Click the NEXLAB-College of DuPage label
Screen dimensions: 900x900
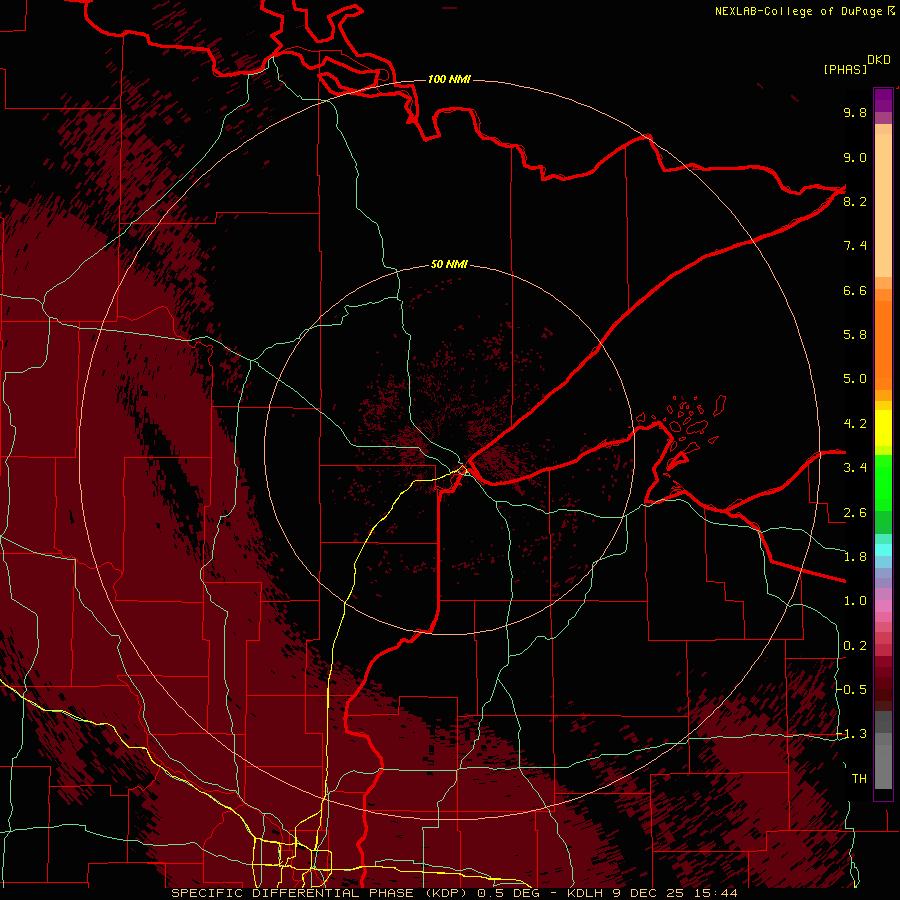pyautogui.click(x=798, y=11)
